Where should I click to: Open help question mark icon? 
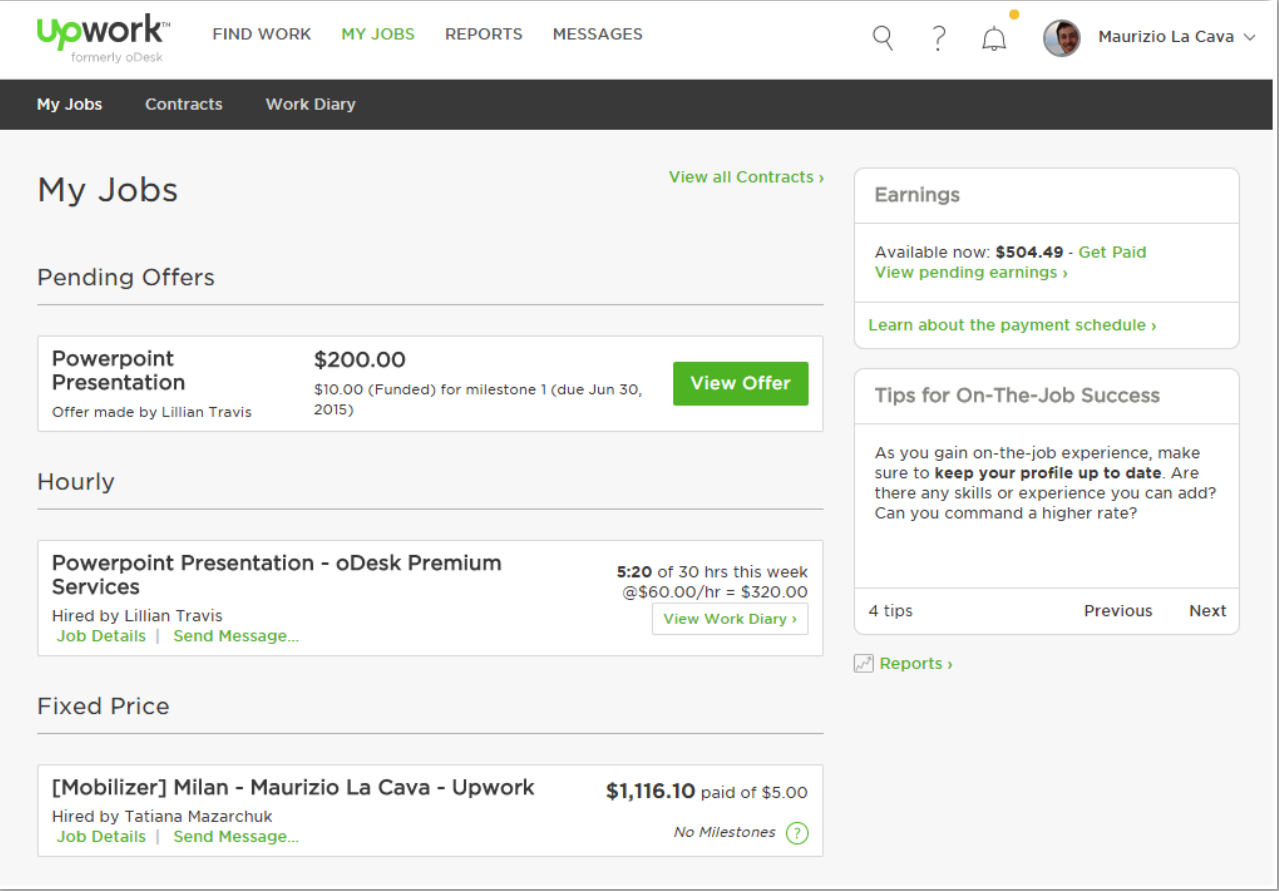938,38
